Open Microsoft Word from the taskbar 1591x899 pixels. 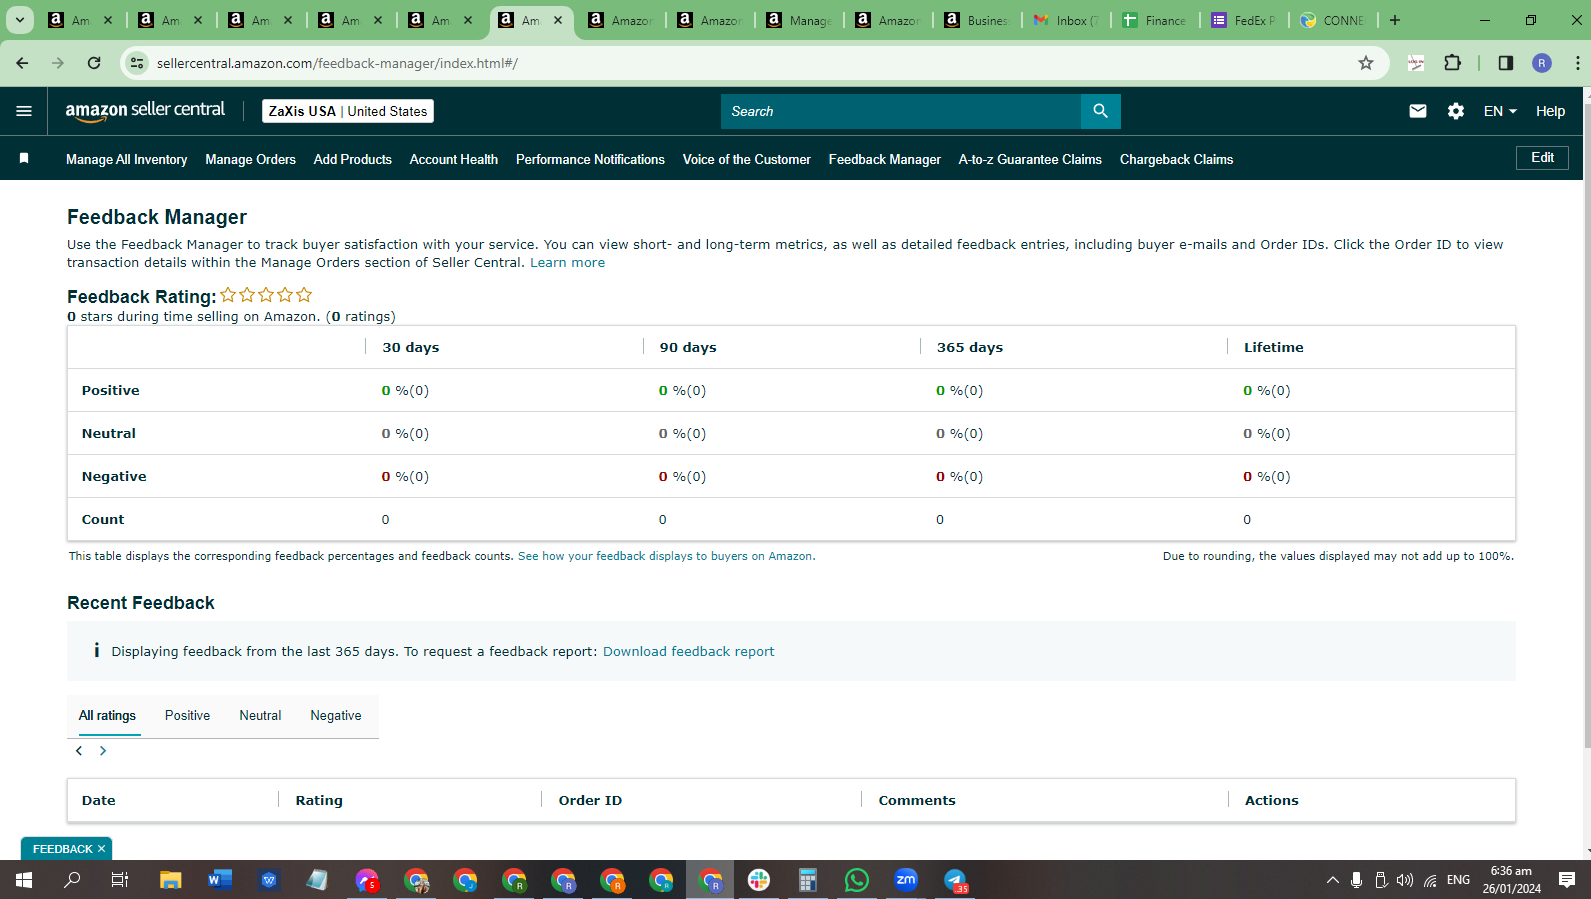220,880
